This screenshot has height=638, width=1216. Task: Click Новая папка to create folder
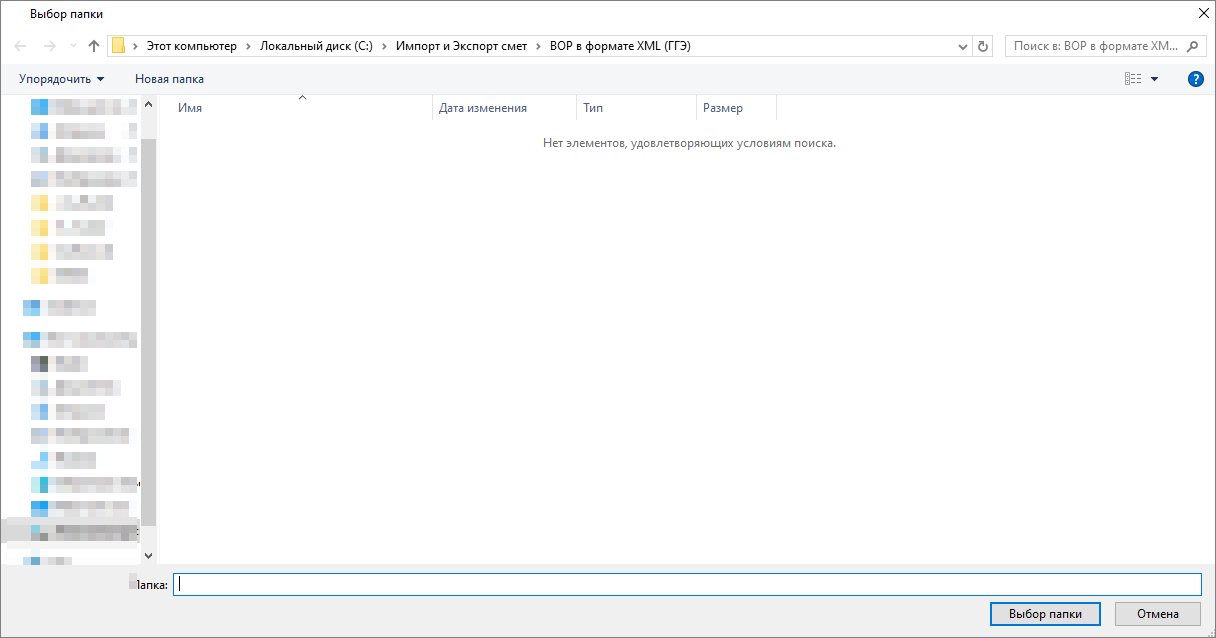pos(169,79)
